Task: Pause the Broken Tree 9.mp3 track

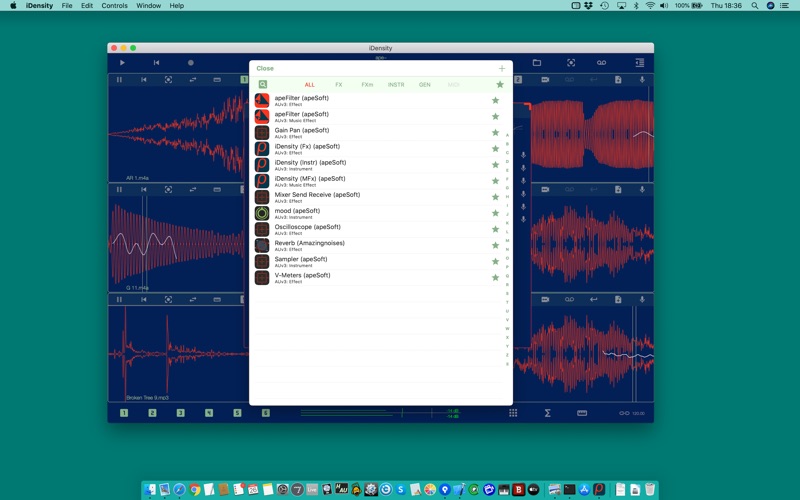Action: tap(119, 299)
